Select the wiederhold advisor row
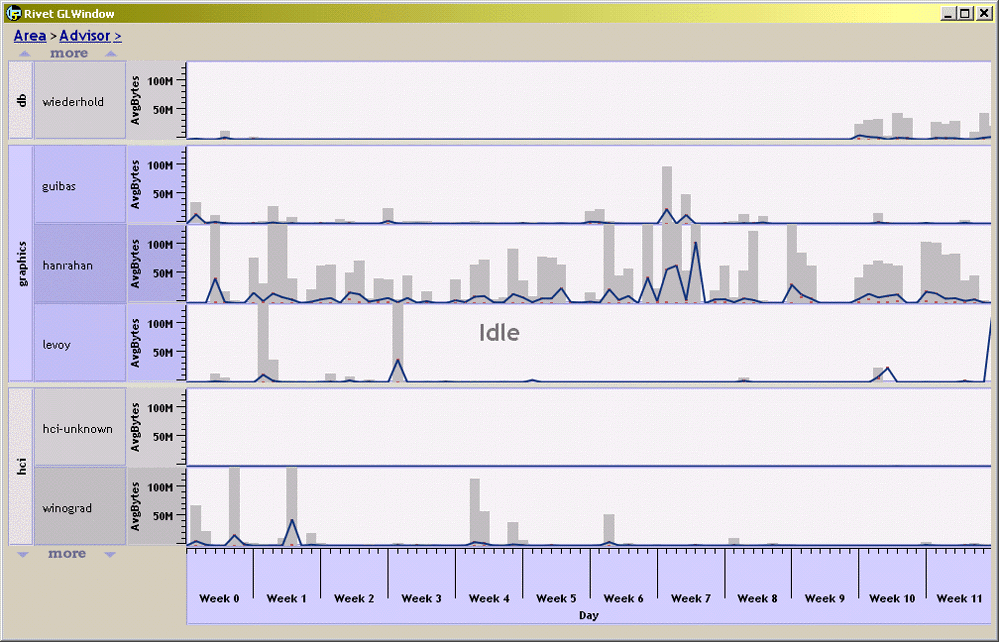The image size is (999, 642). [x=80, y=101]
